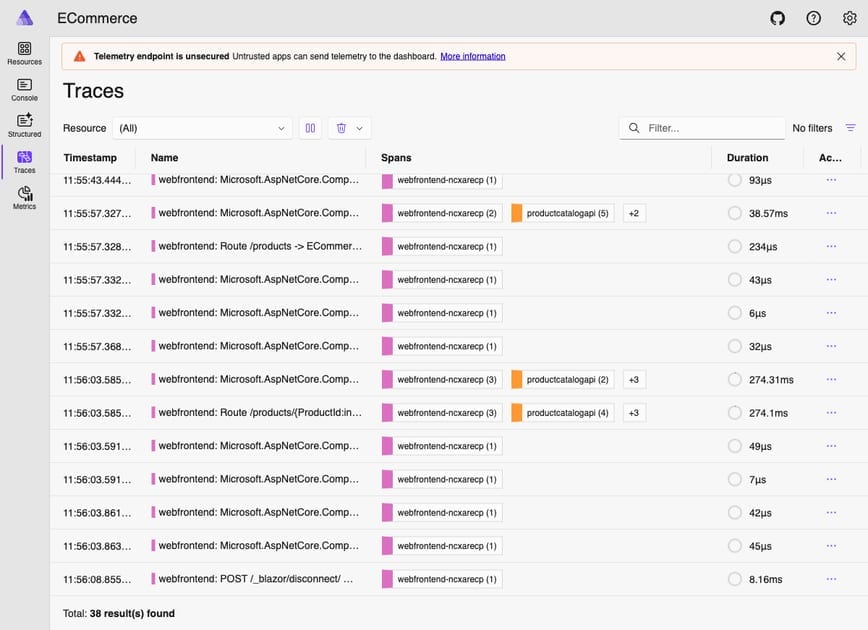Open actions menu for the 234µs trace

click(831, 246)
